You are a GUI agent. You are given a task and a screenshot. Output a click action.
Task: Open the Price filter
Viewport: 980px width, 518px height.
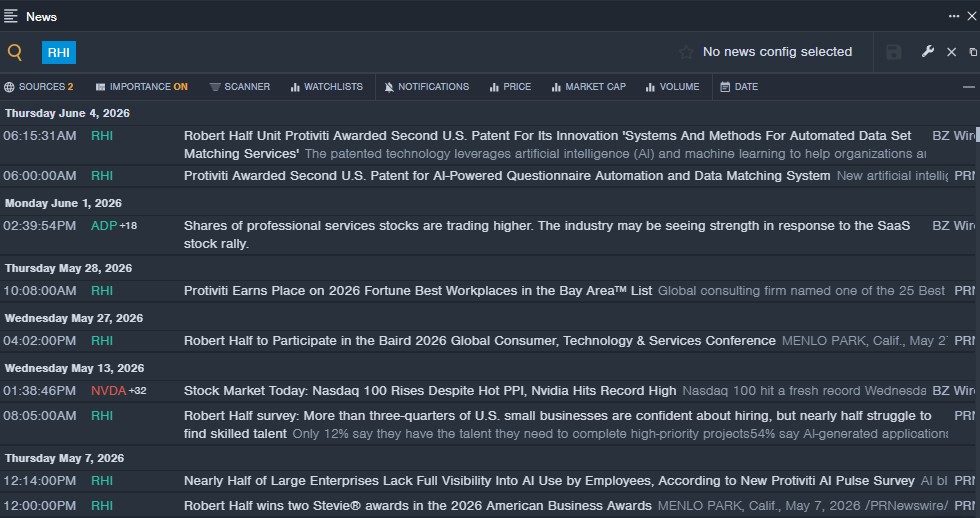point(510,87)
